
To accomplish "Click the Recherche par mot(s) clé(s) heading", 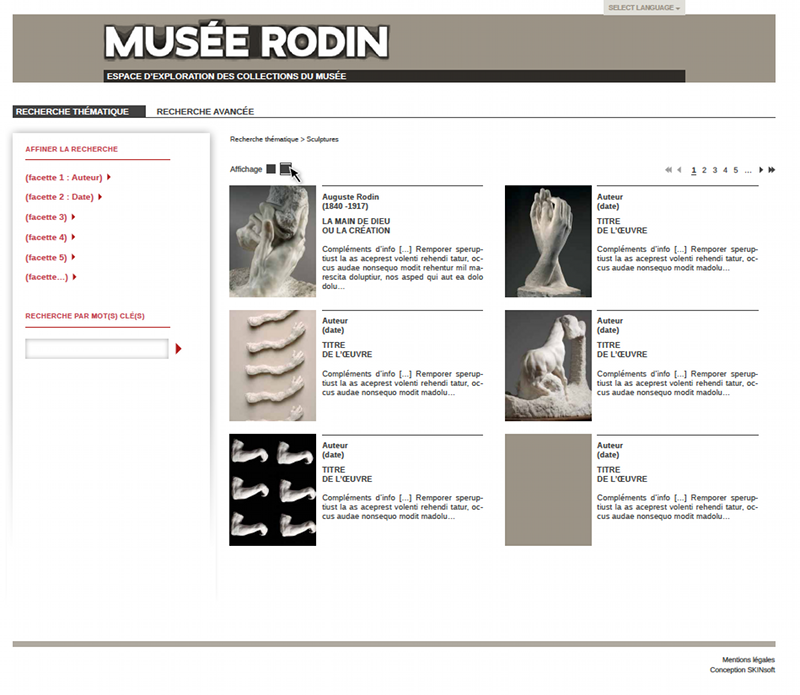I will [x=85, y=316].
